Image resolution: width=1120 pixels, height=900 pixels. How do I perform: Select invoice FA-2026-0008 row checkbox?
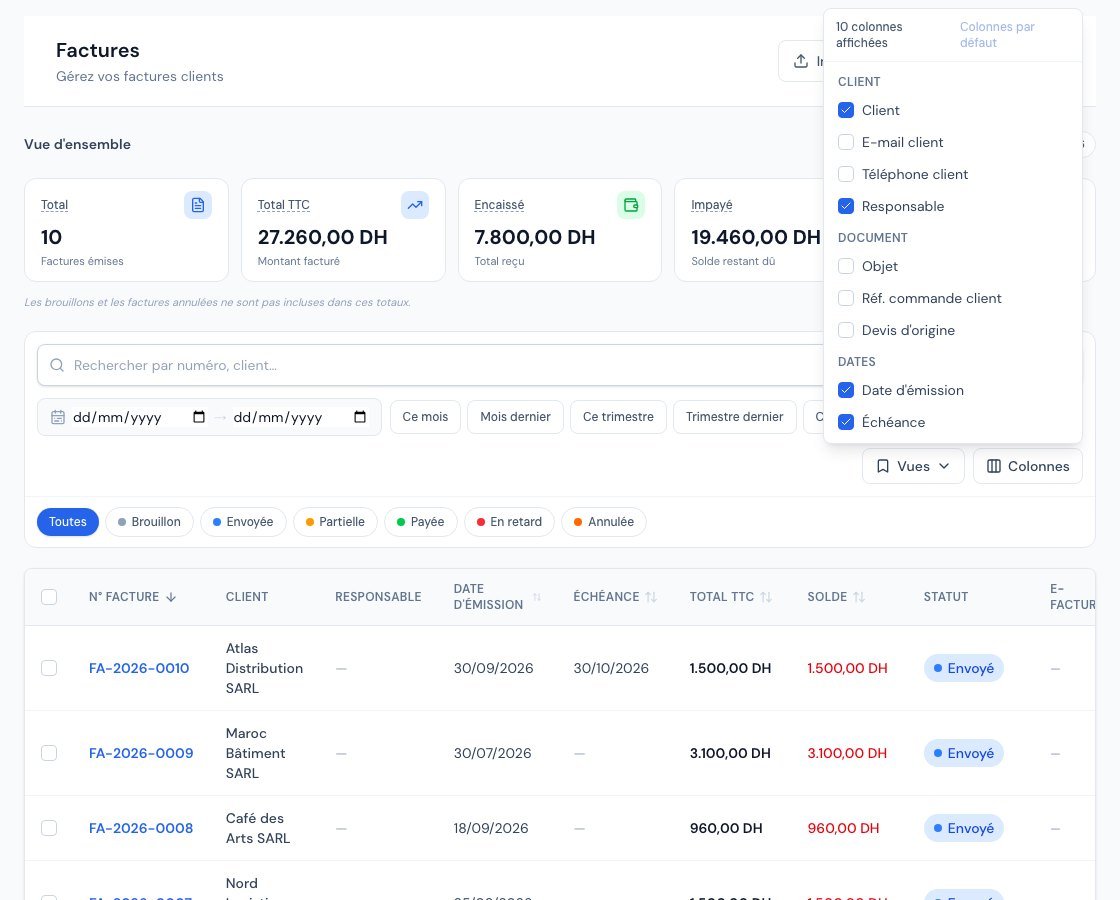(x=49, y=828)
